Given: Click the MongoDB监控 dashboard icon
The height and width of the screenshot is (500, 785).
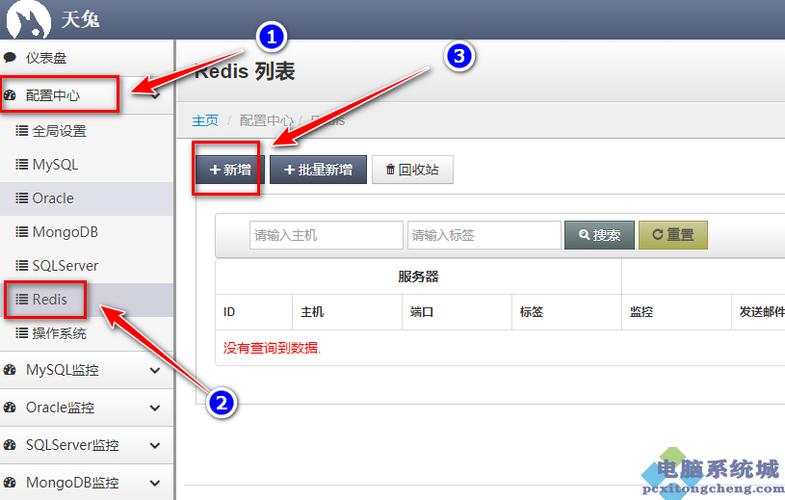Looking at the screenshot, I should [10, 482].
